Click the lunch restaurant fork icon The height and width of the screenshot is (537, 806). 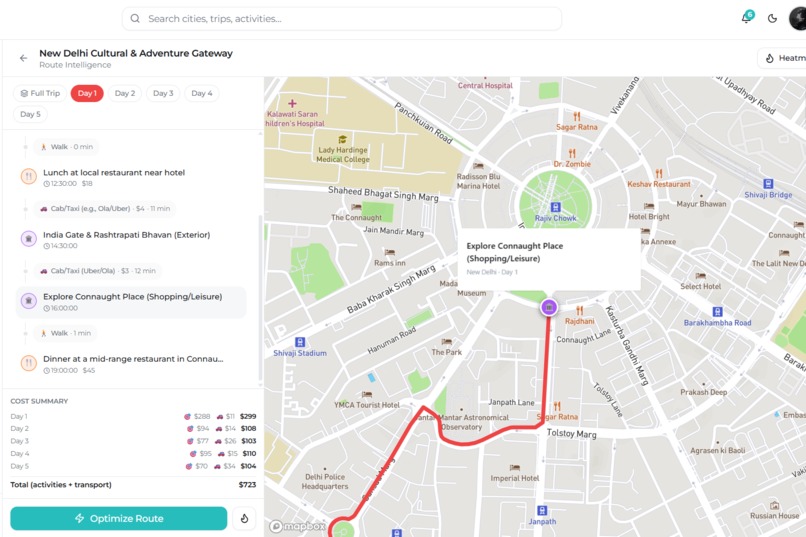click(29, 176)
